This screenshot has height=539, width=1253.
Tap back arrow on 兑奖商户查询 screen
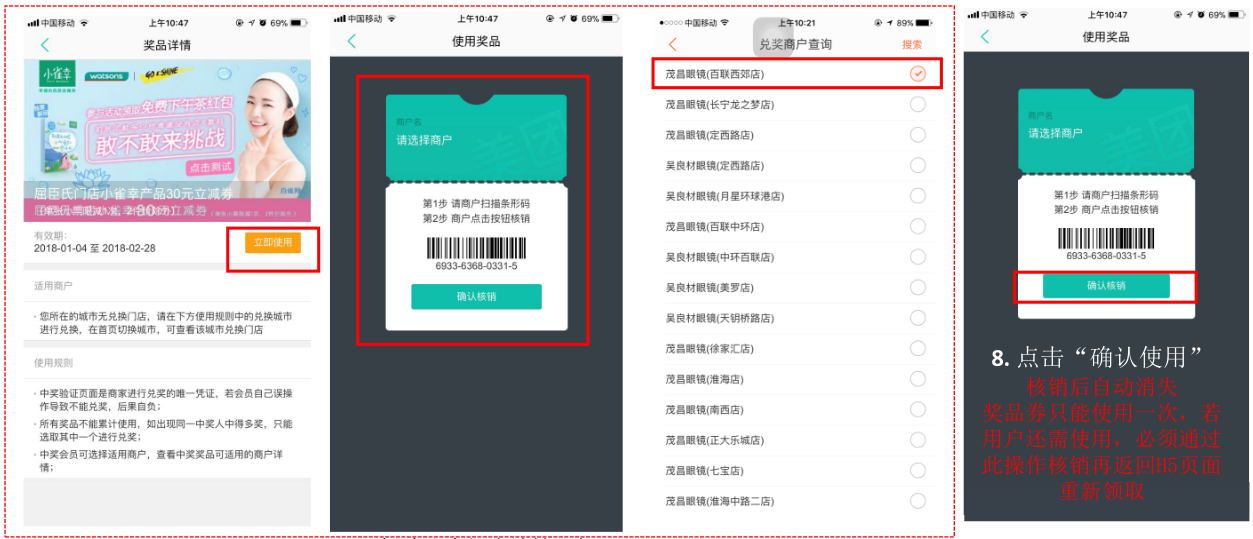pyautogui.click(x=672, y=45)
